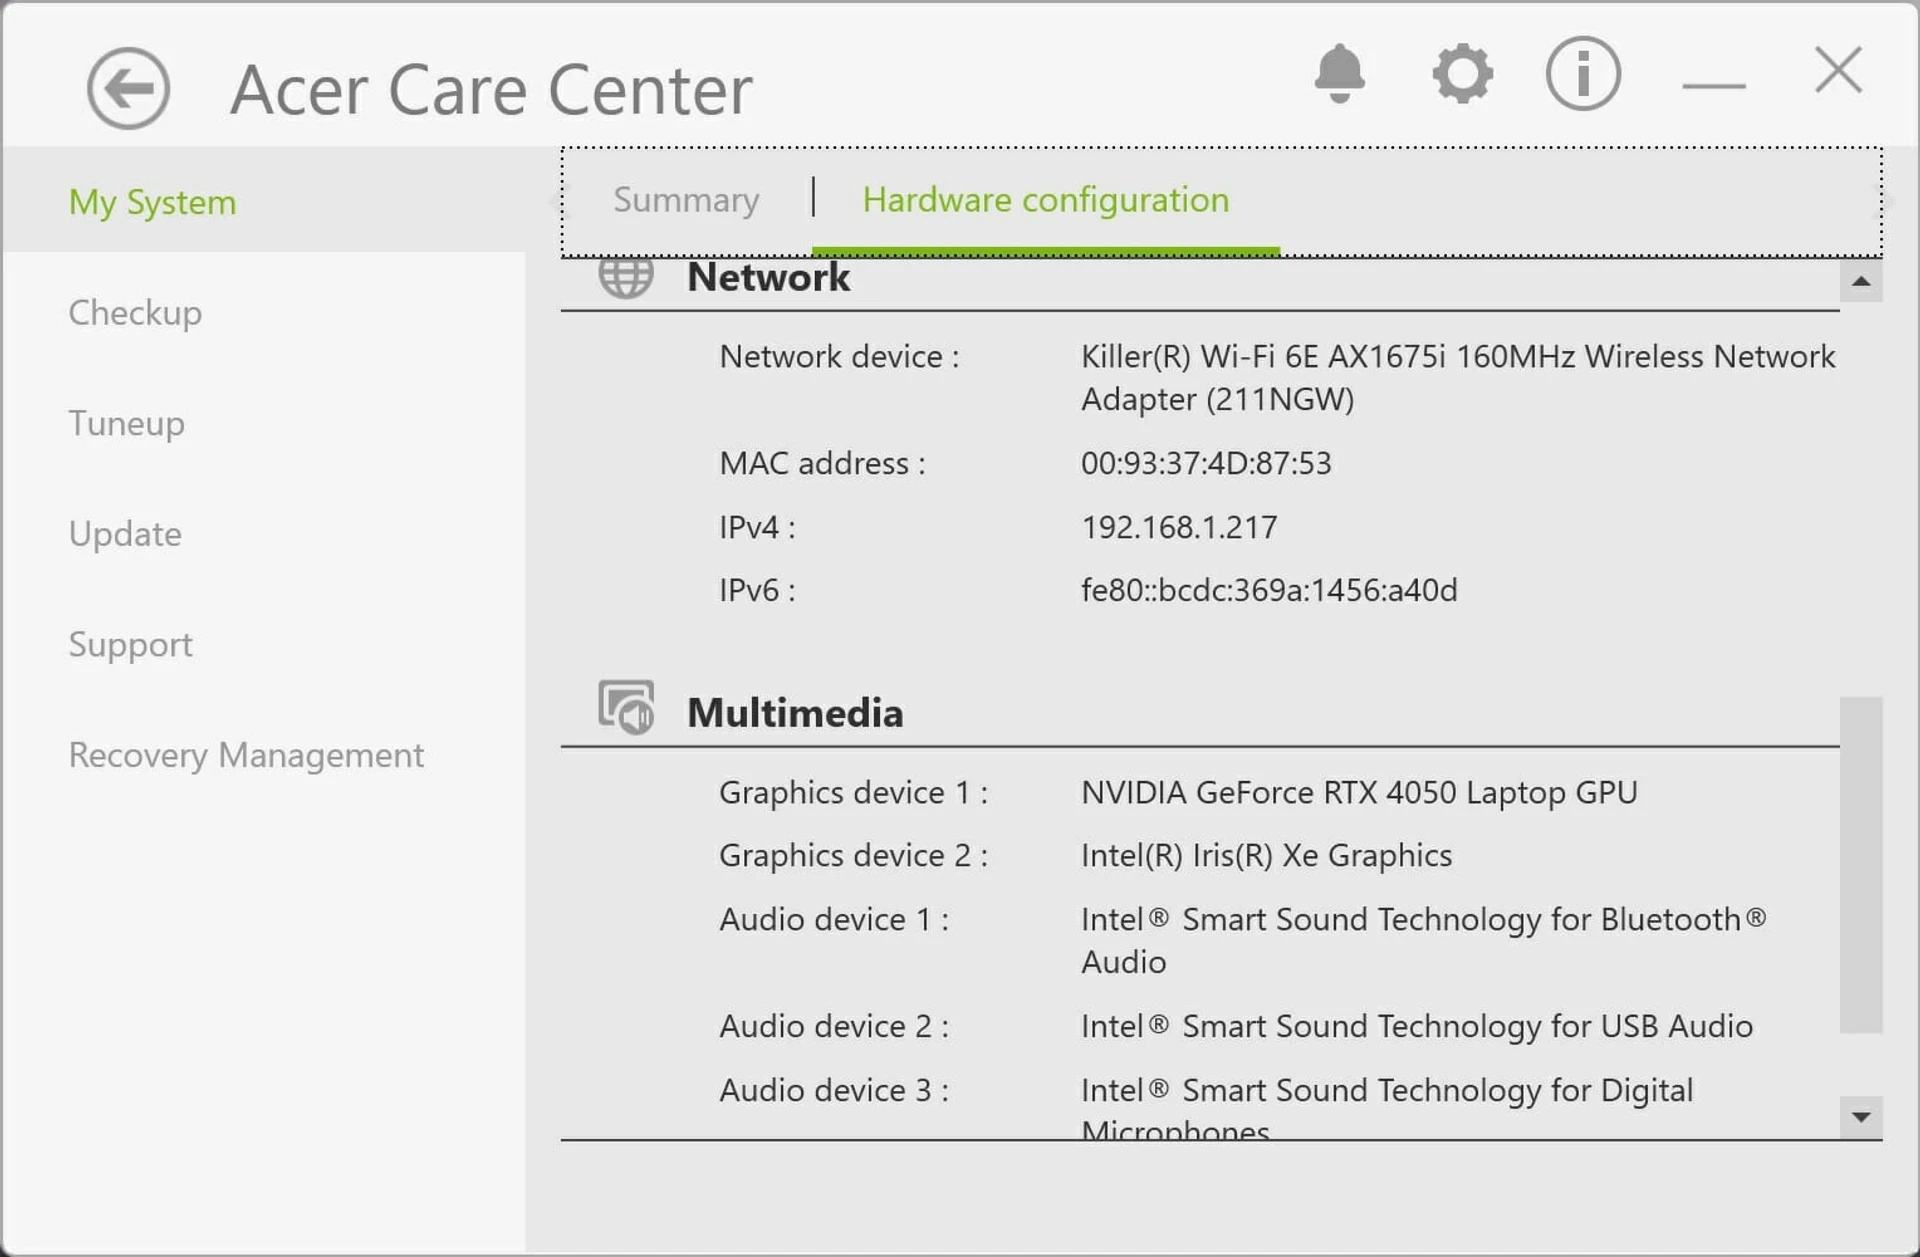1920x1257 pixels.
Task: Click the Graphics device 1 label
Action: coord(853,792)
